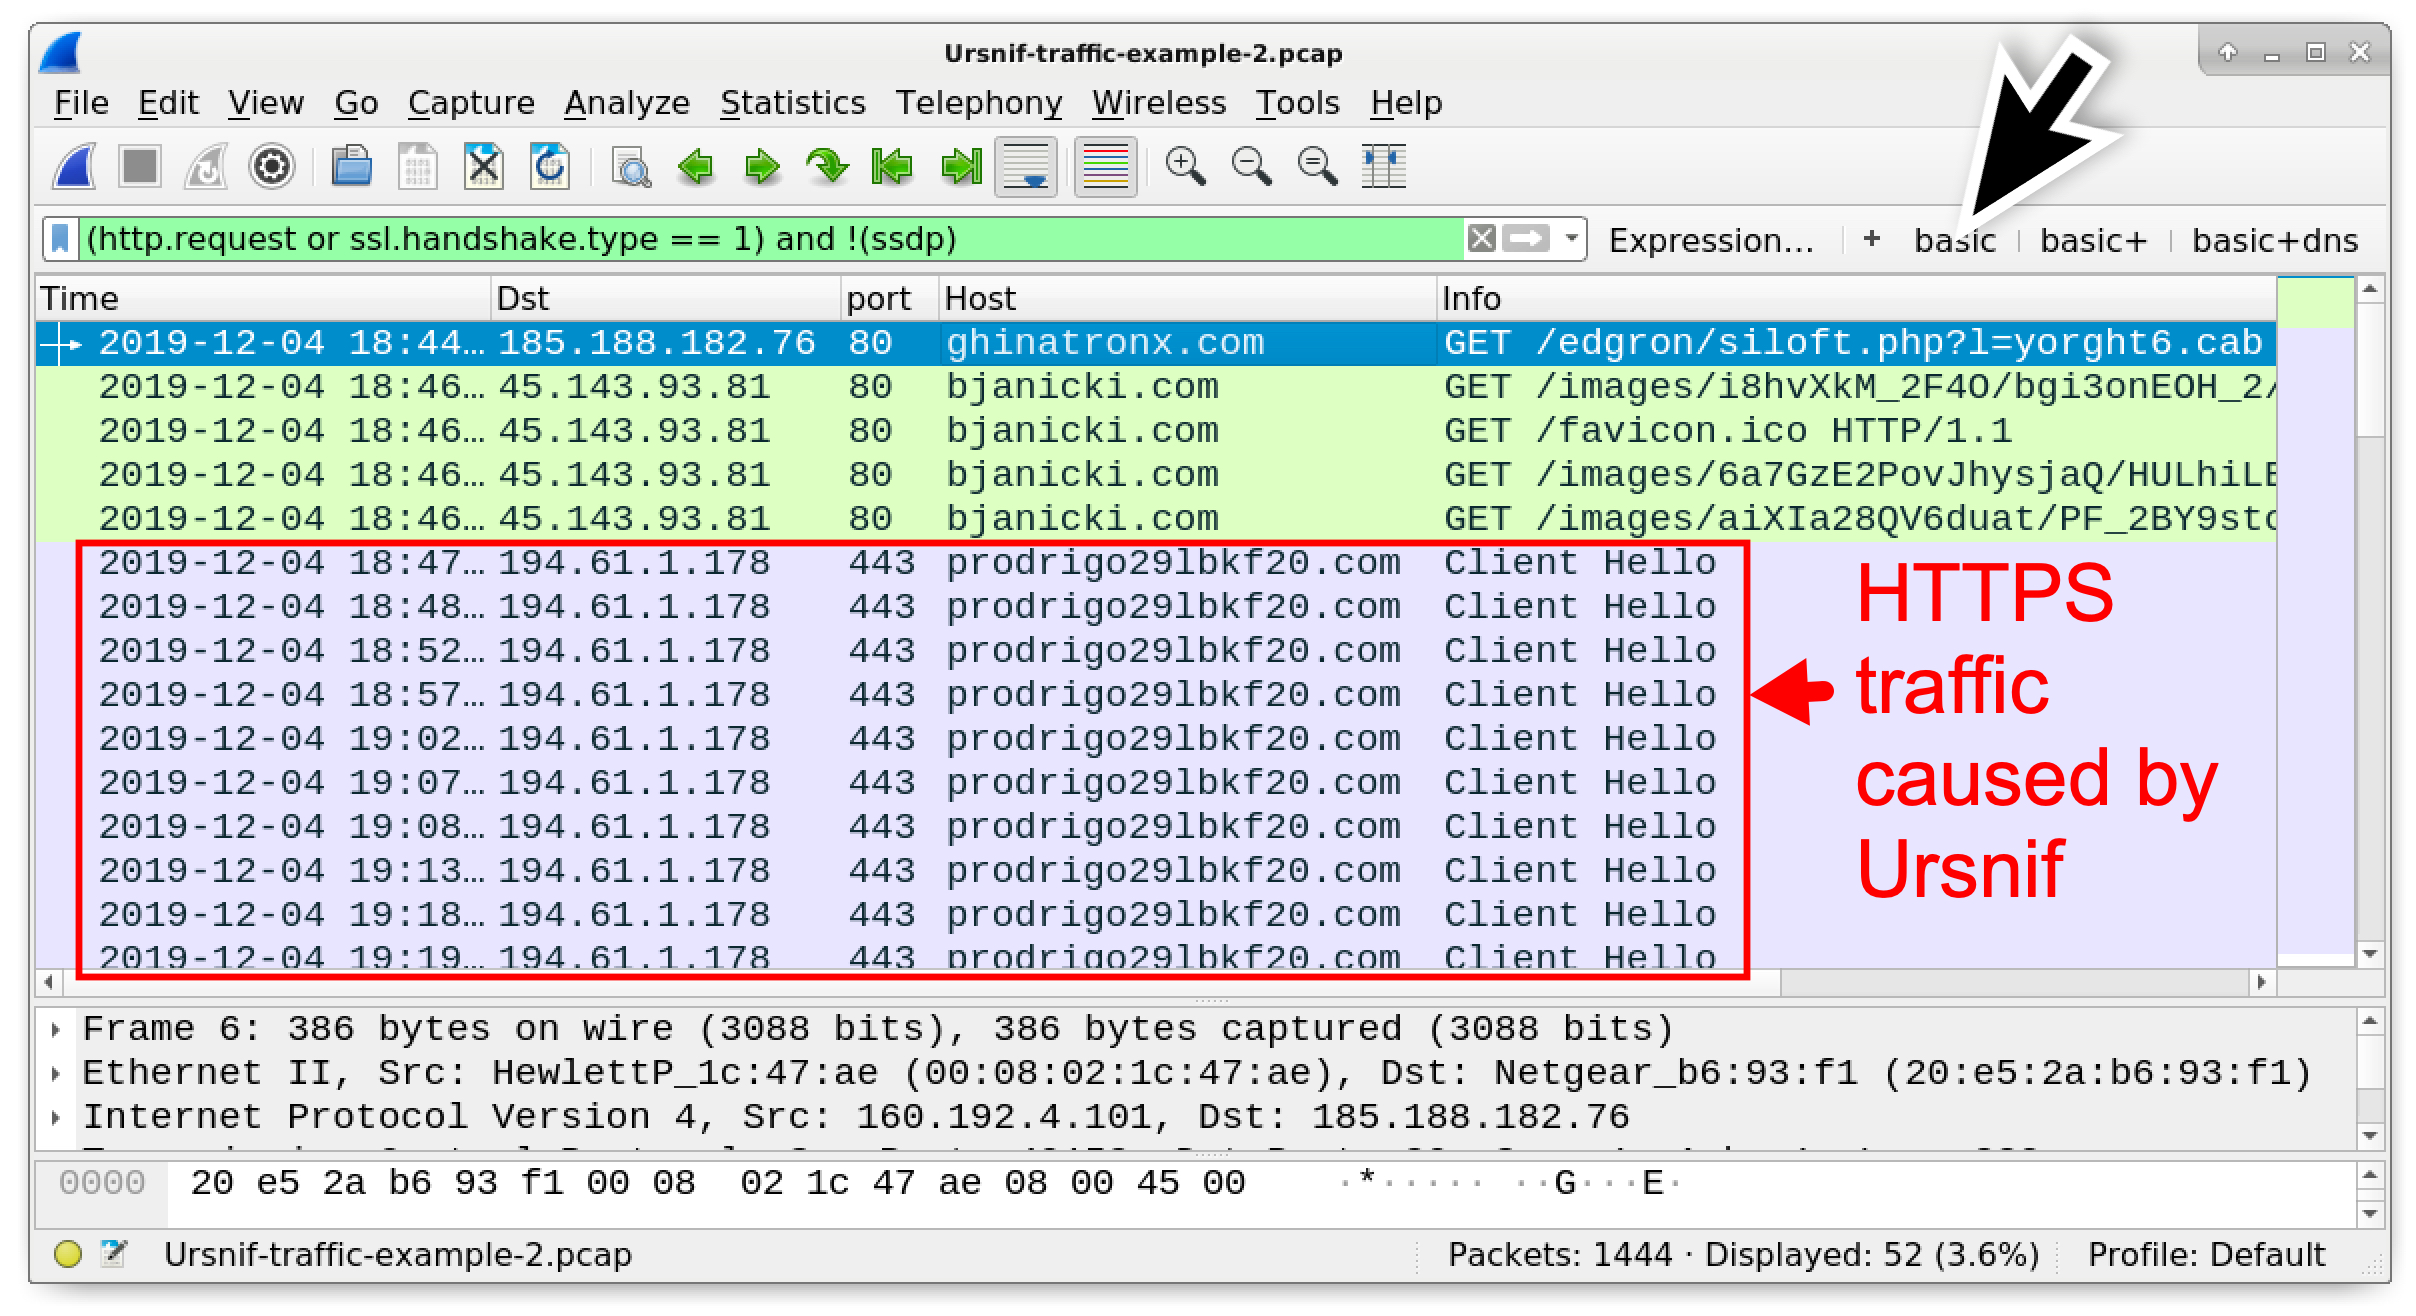Expand the Ethernet II protocol details
The height and width of the screenshot is (1316, 2416).
55,1071
